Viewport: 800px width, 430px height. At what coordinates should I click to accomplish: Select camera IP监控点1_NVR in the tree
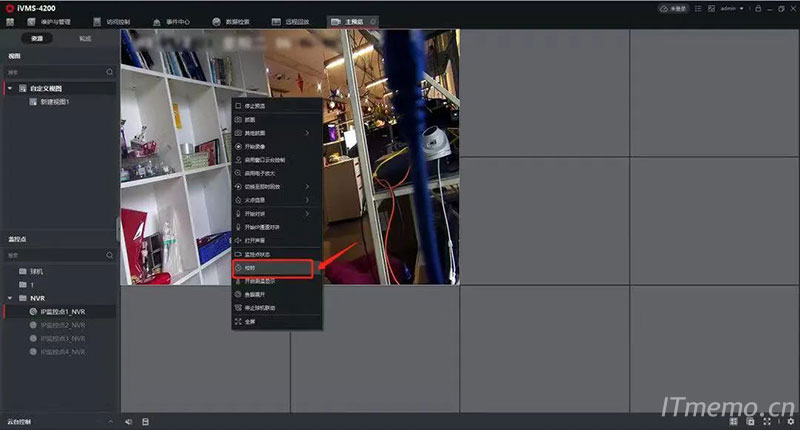click(65, 312)
